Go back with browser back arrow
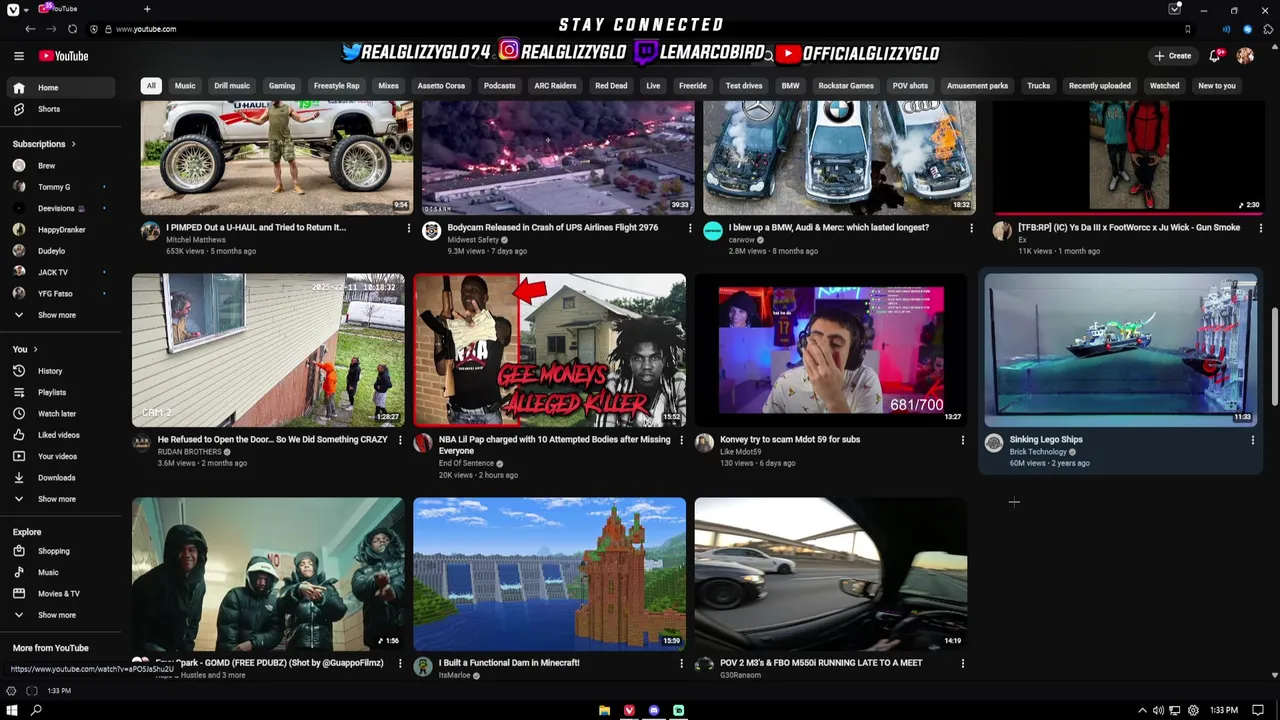Viewport: 1280px width, 720px height. point(30,29)
